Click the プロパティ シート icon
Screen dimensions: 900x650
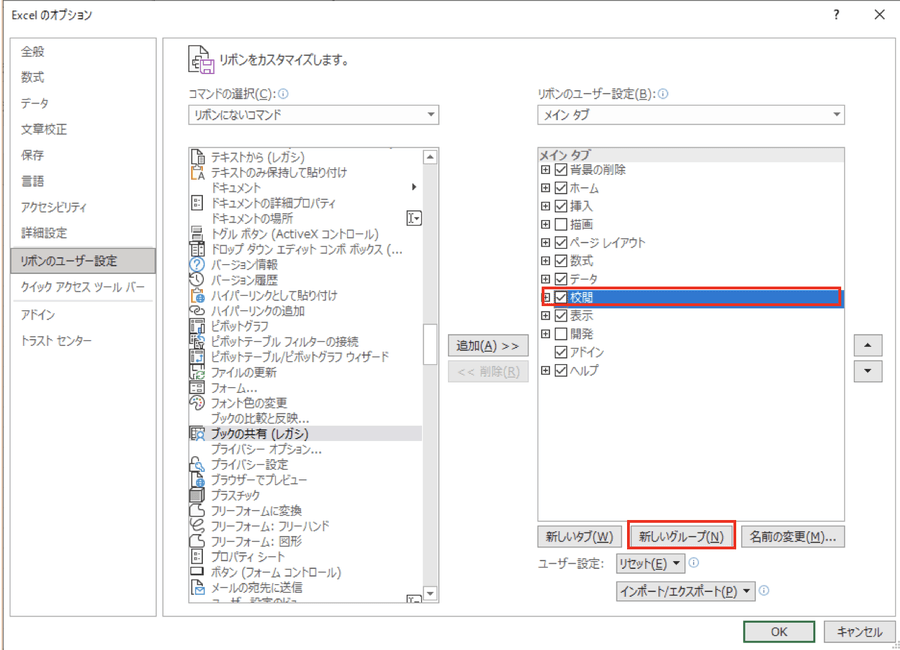point(197,556)
